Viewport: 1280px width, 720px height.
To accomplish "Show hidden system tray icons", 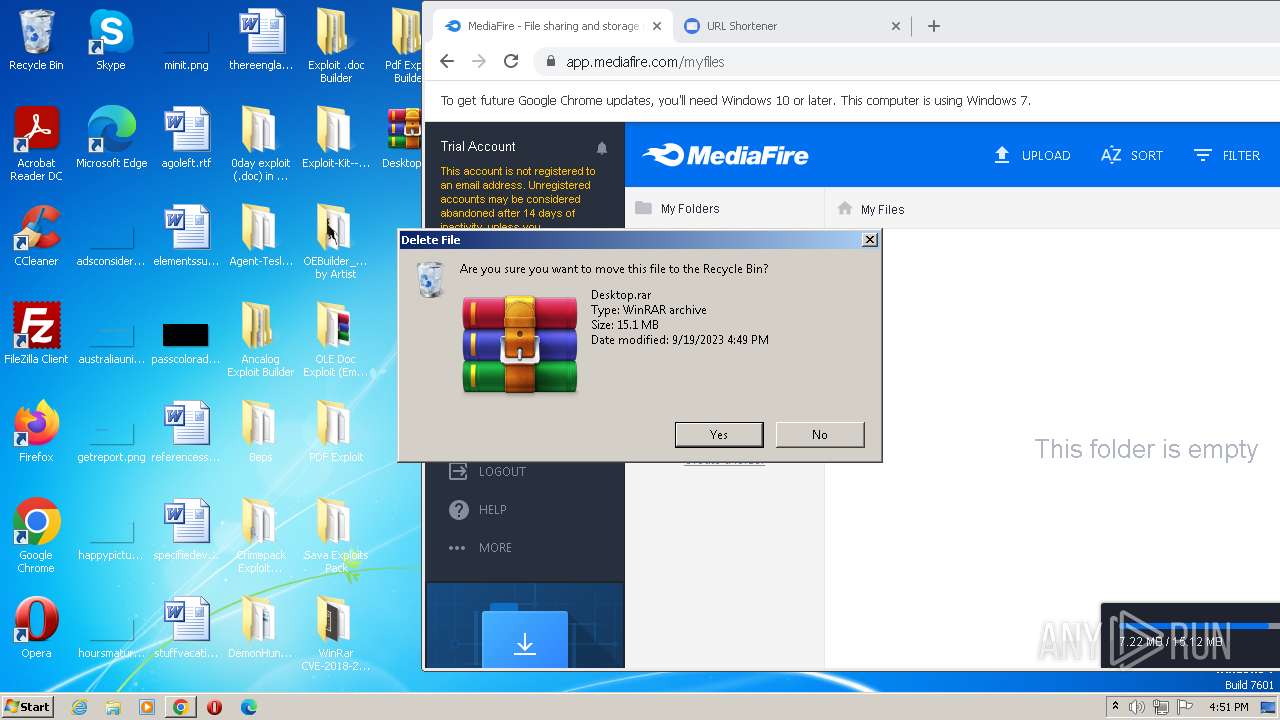I will (x=1115, y=707).
